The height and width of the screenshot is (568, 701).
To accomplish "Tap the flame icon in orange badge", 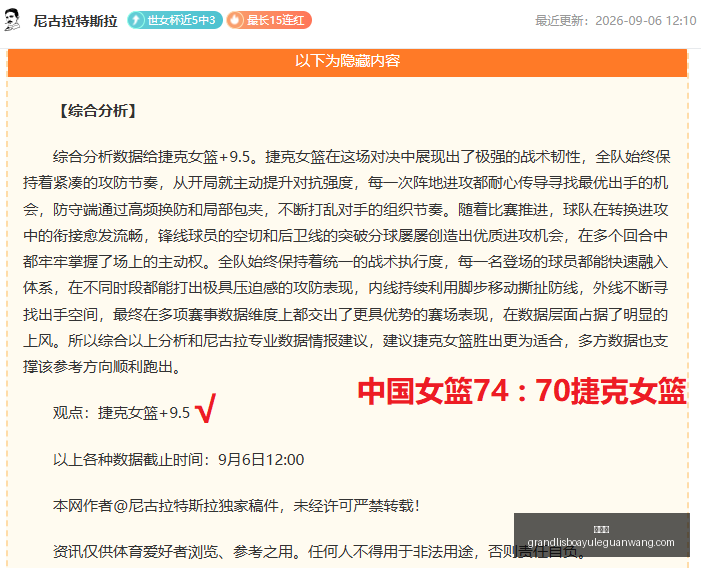I will point(235,20).
